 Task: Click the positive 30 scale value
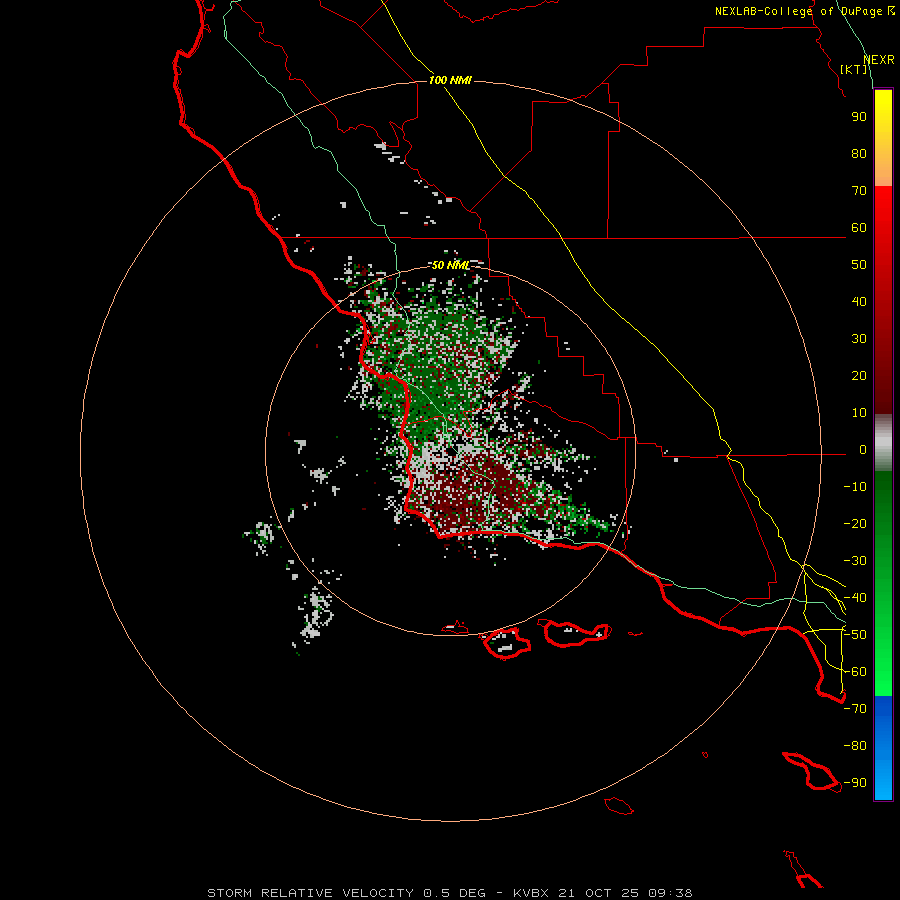(x=859, y=339)
